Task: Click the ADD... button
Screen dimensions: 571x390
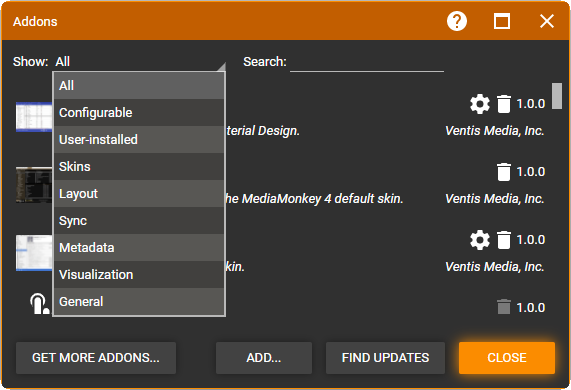Action: tap(264, 358)
